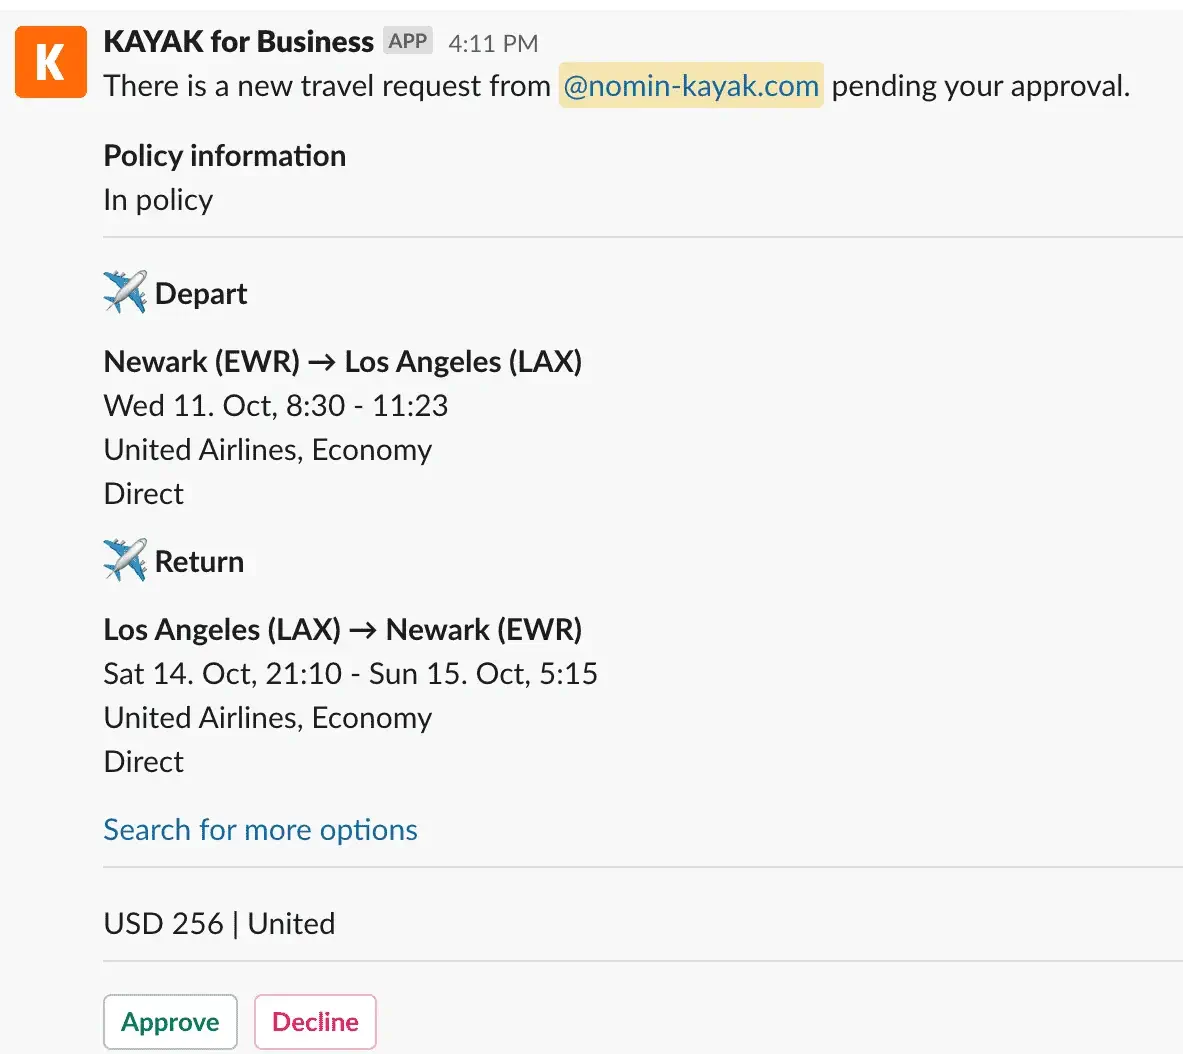Click the Newark (EWR) → Los Angeles (LAX) route
Image resolution: width=1183 pixels, height=1054 pixels.
coord(342,361)
